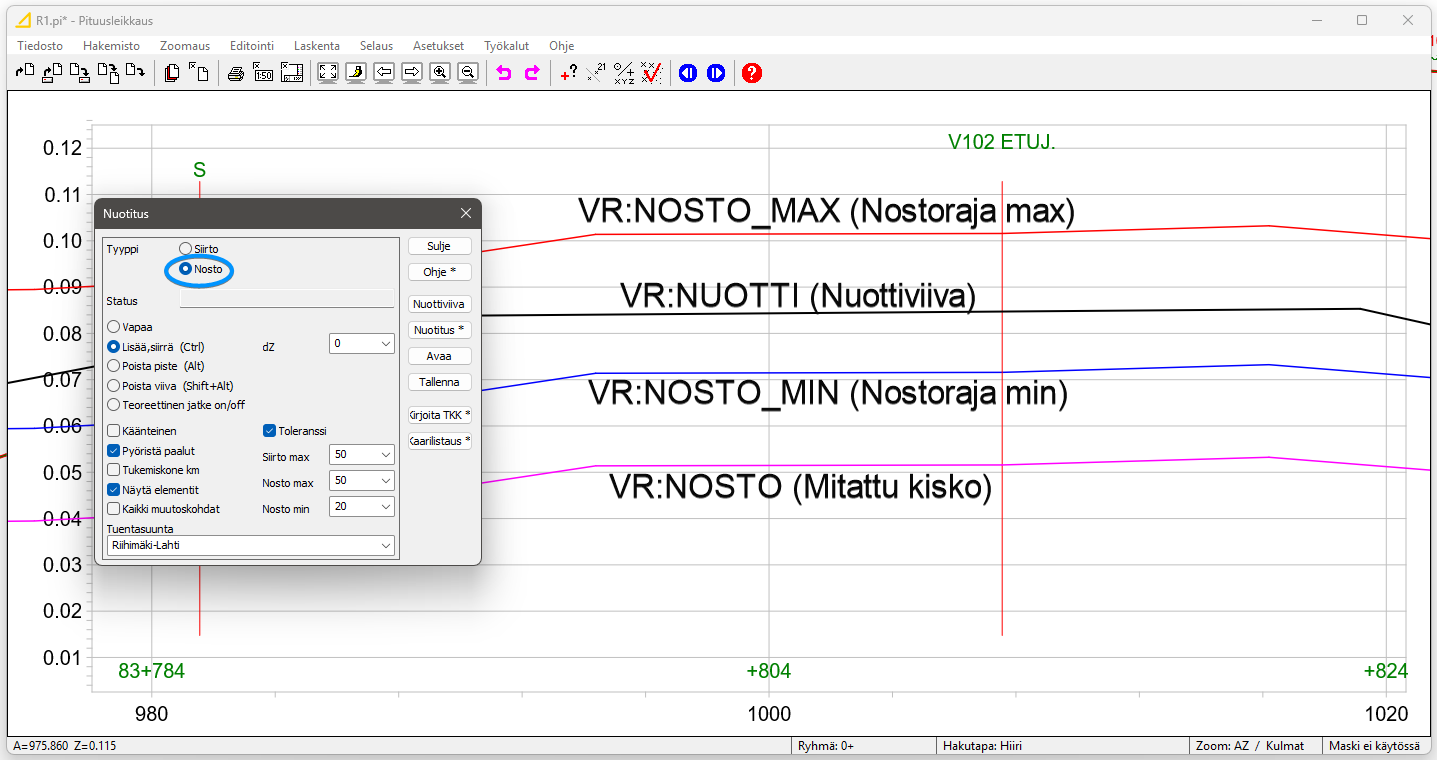
Task: Select the red XYZ check toolbar icon
Action: click(x=651, y=72)
